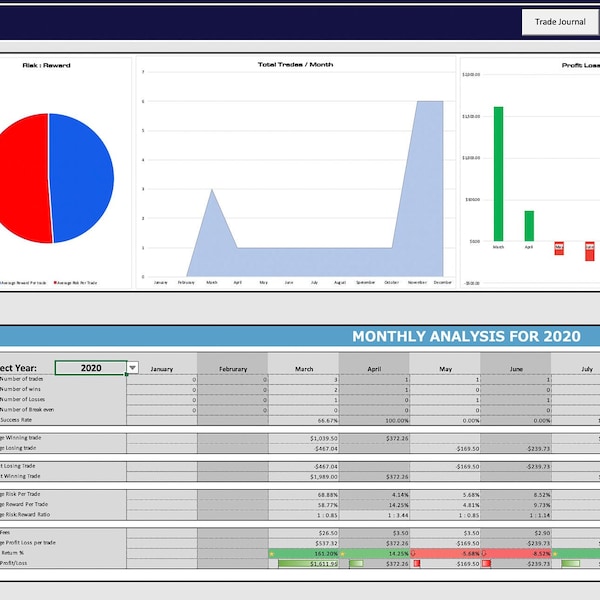Image resolution: width=600 pixels, height=600 pixels.
Task: Select the January column header
Action: click(x=162, y=369)
